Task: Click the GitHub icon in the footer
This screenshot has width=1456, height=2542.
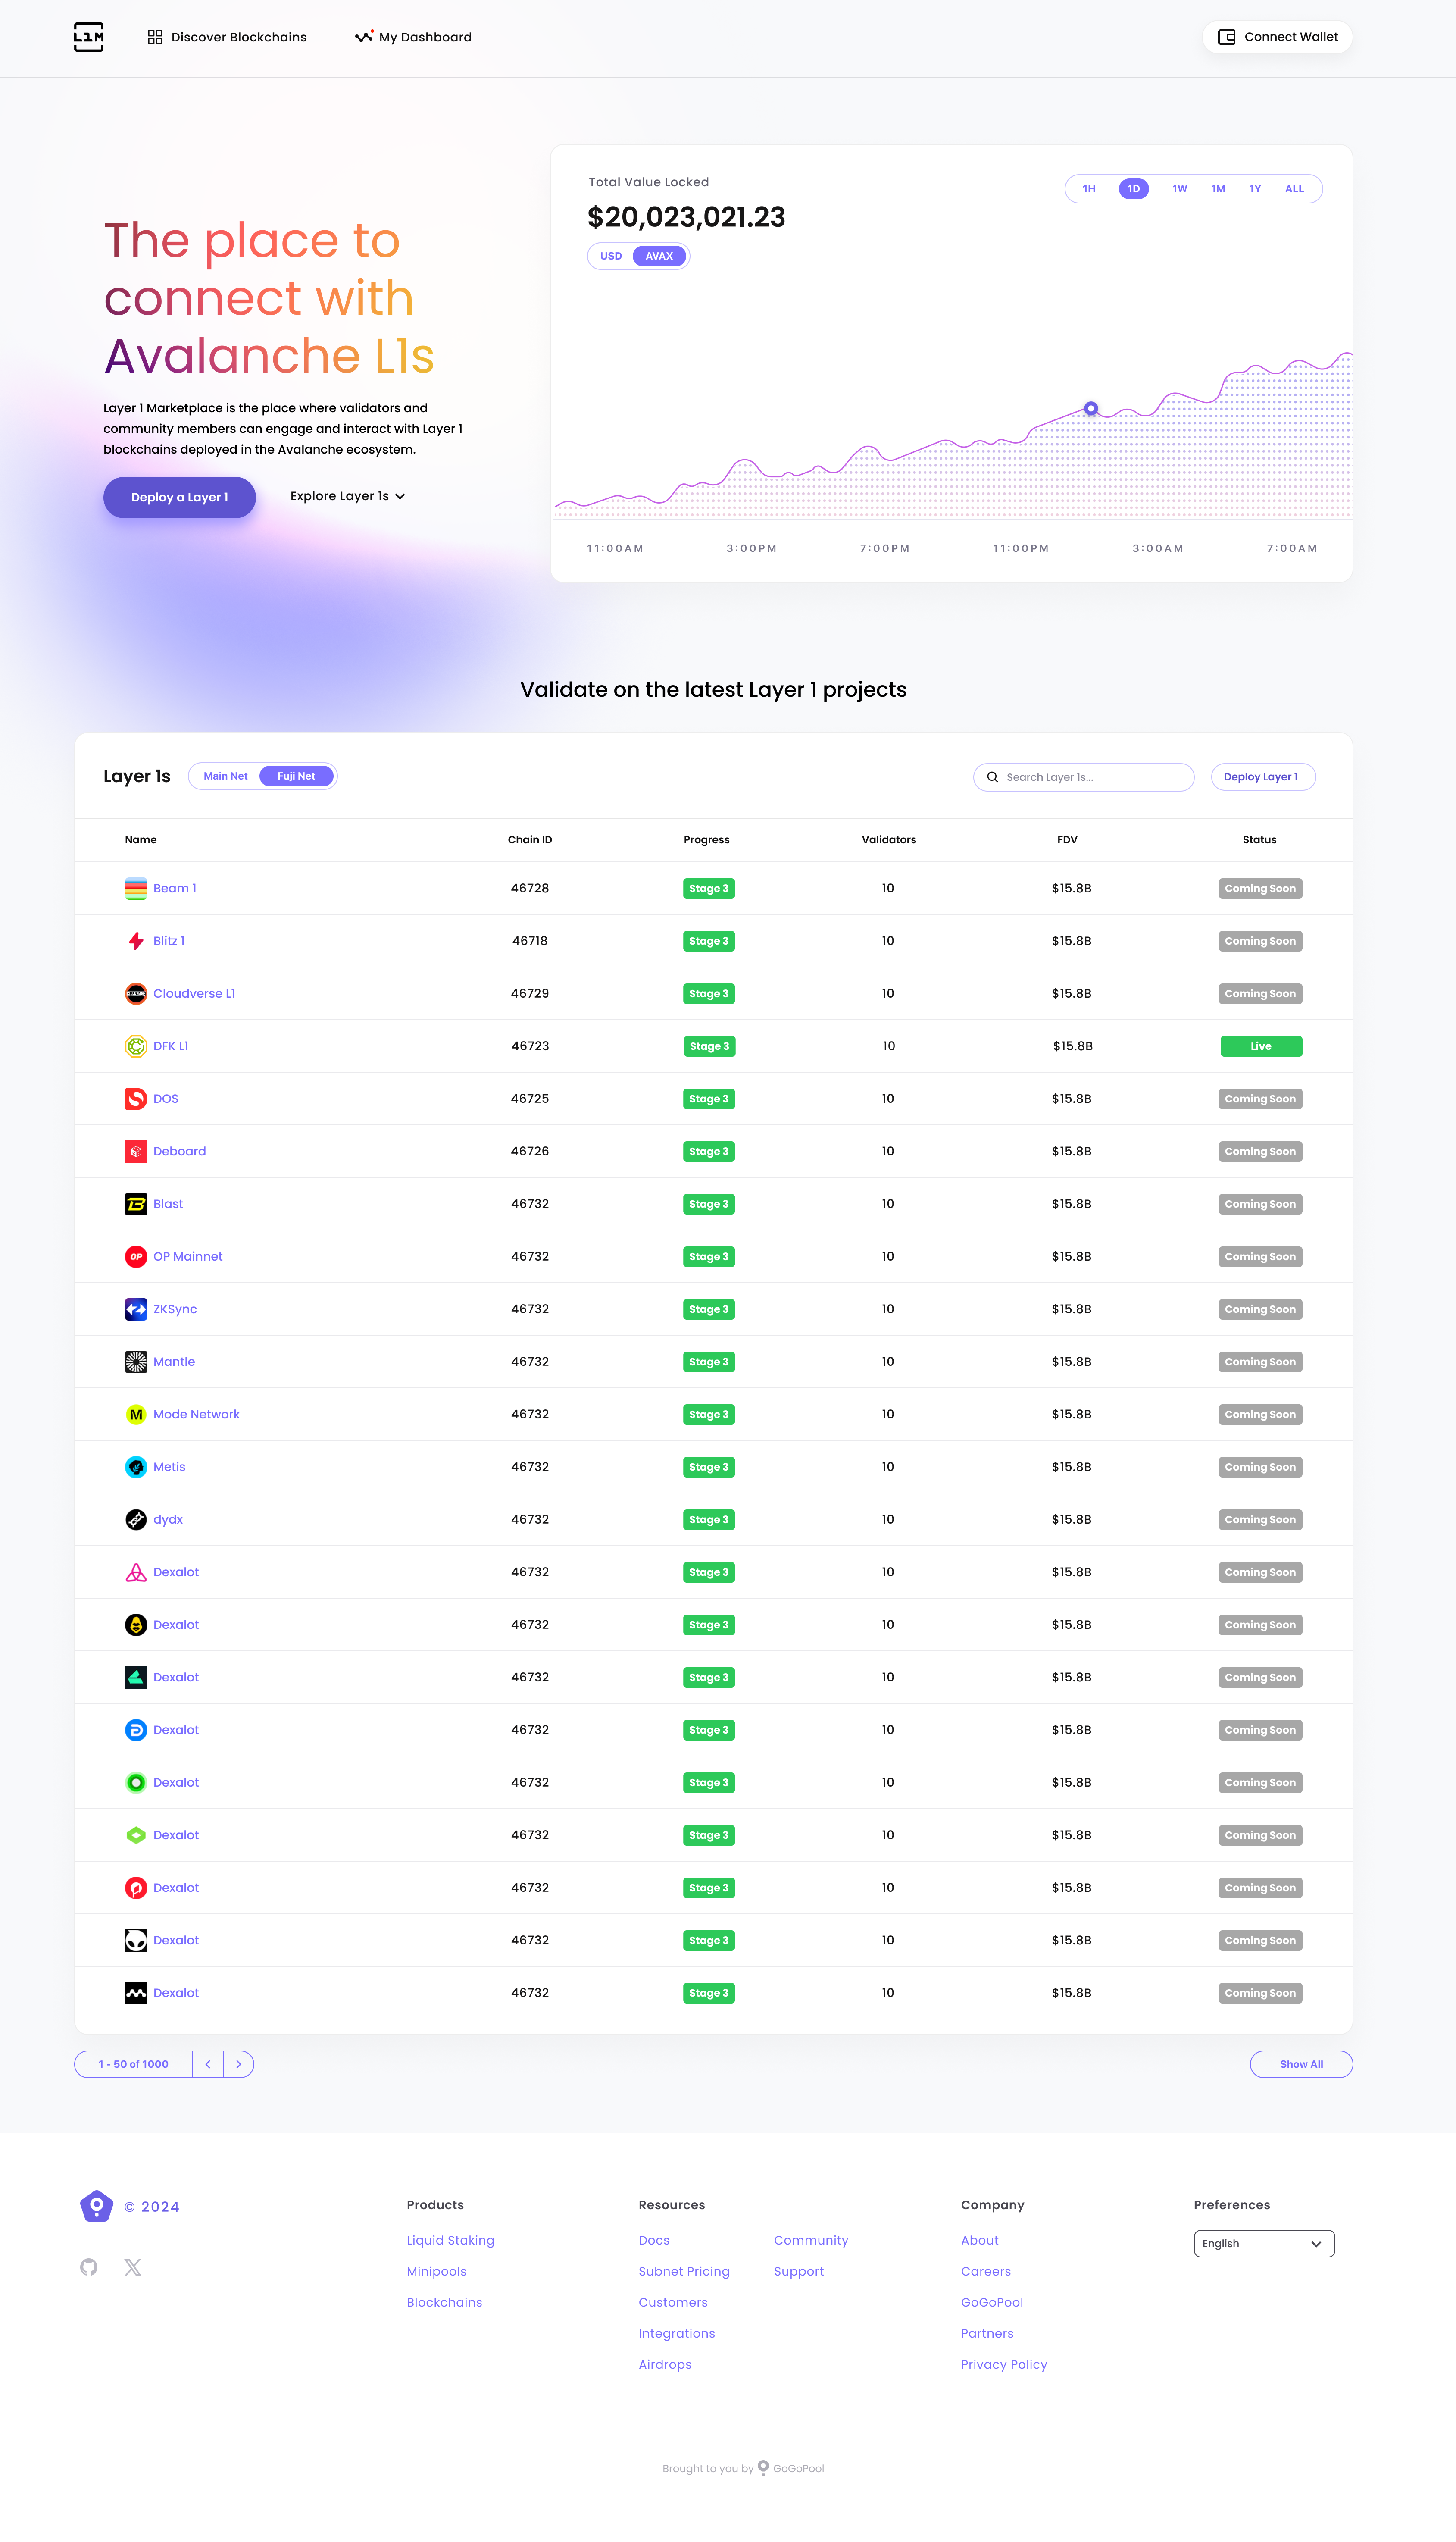Action: click(x=89, y=2267)
